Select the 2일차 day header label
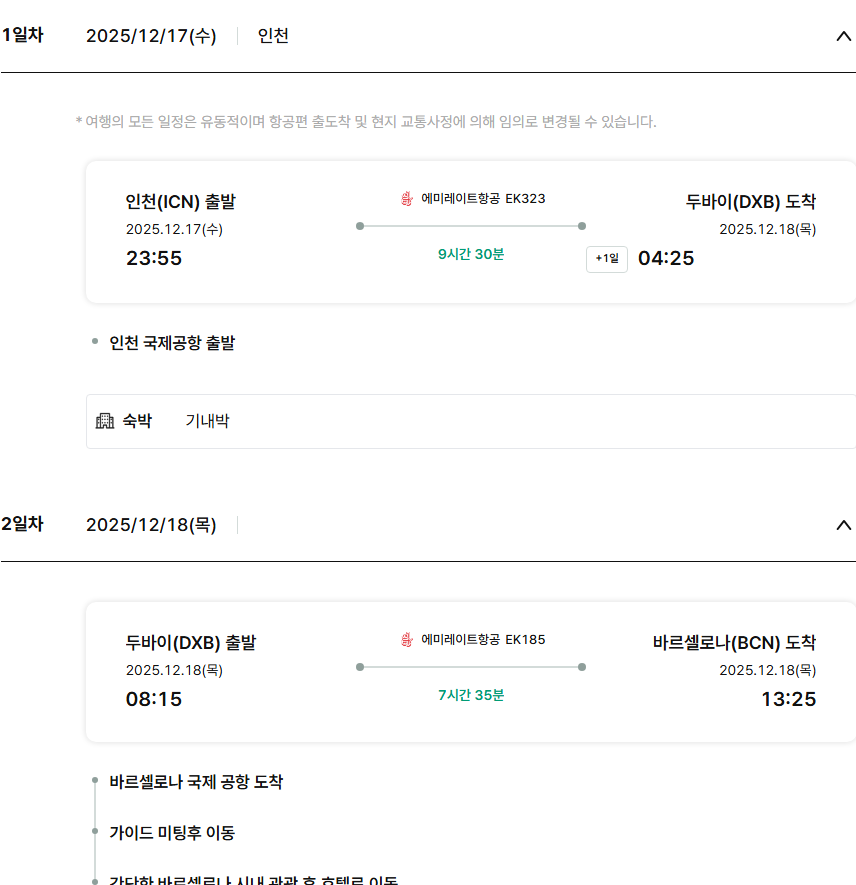Screen dimensions: 856x885 pos(22,524)
